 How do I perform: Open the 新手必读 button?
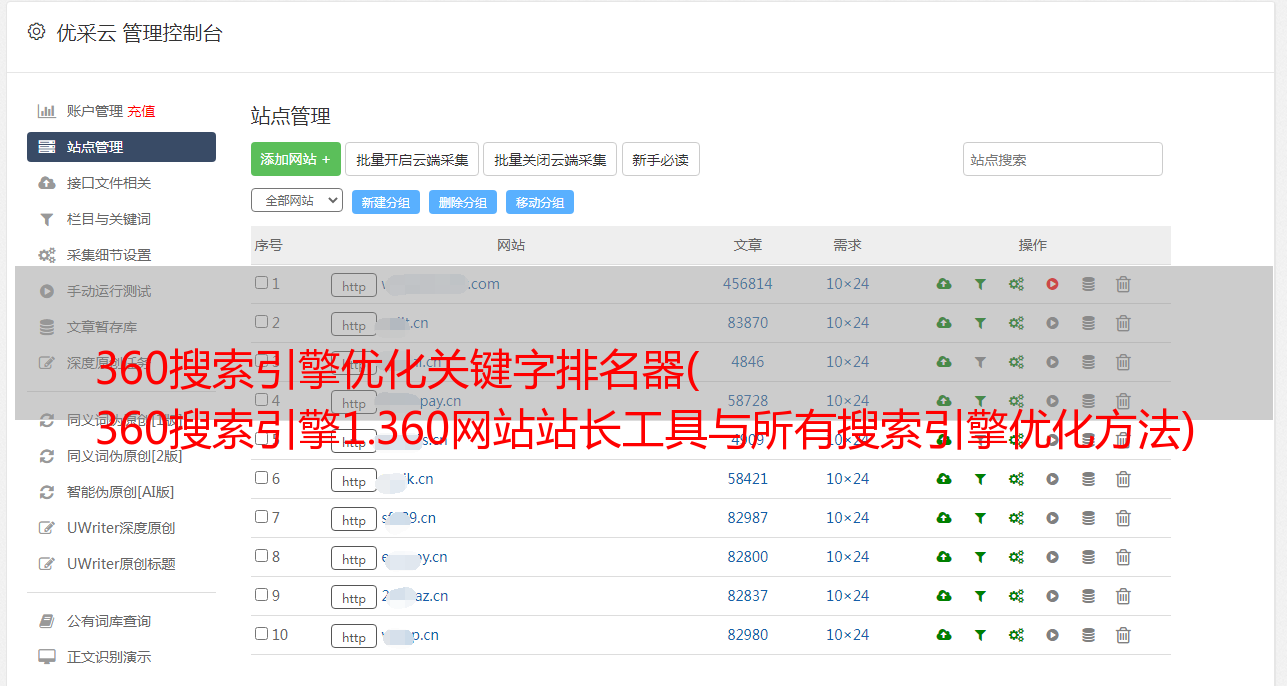(x=661, y=159)
